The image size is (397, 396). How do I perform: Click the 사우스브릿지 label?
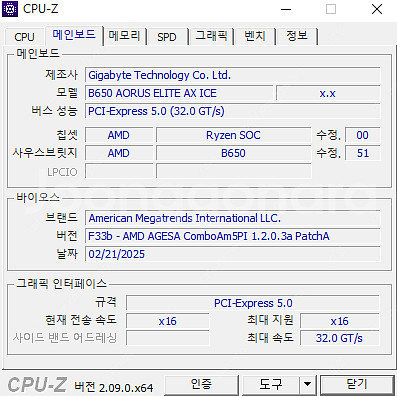click(x=45, y=153)
